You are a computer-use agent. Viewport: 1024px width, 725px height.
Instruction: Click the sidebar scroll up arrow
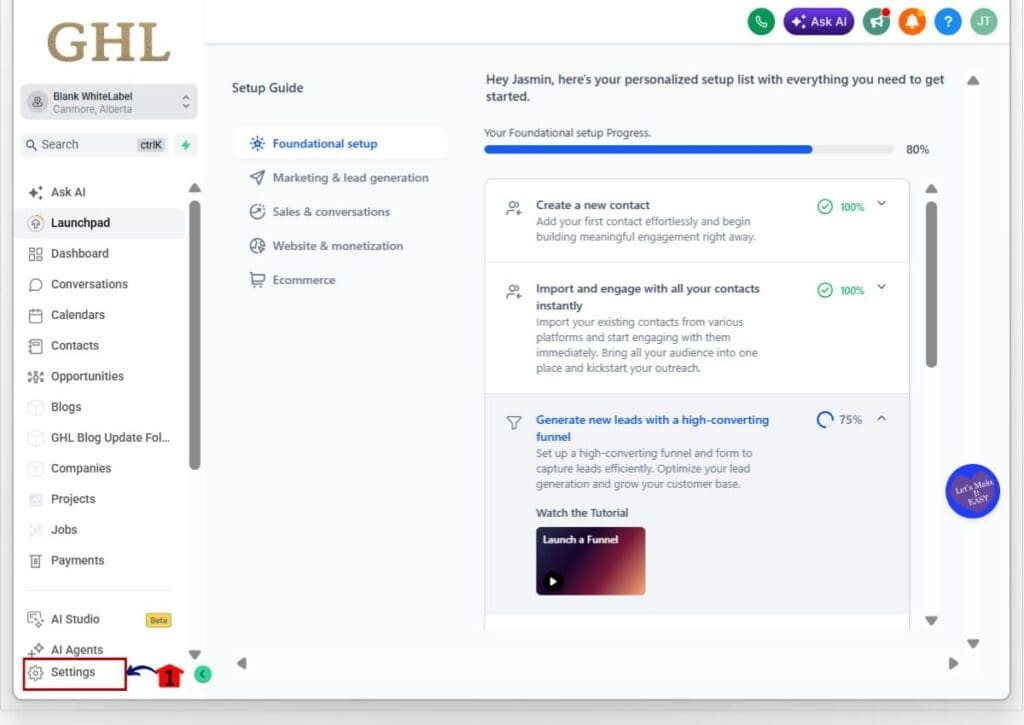pyautogui.click(x=195, y=188)
